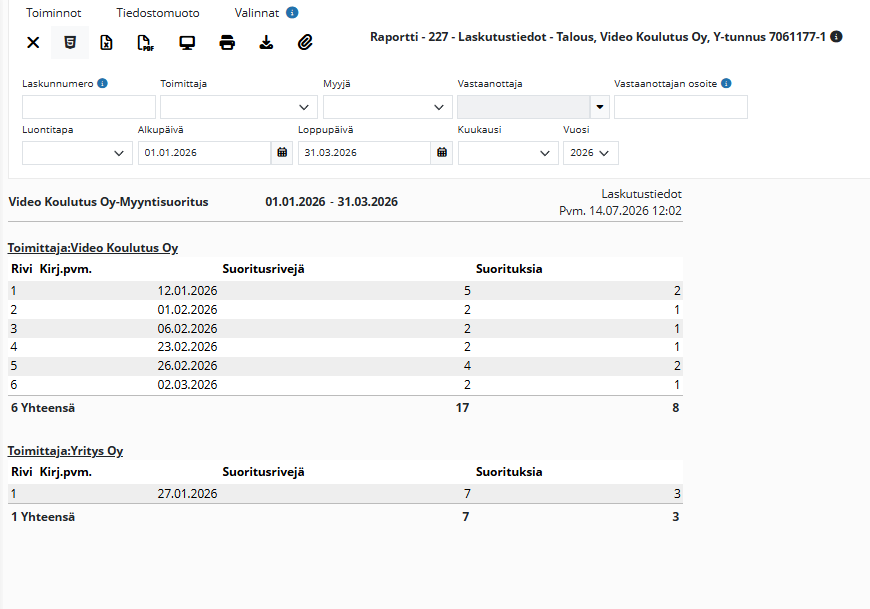Click the Laskunnumero input field

tap(89, 107)
